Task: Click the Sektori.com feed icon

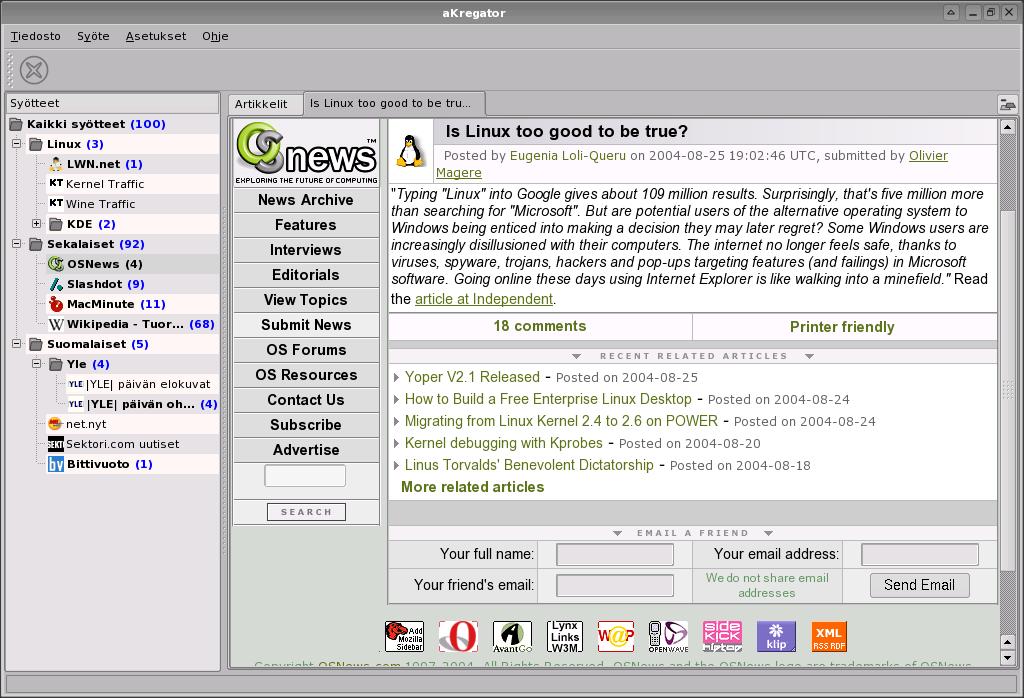Action: tap(56, 444)
